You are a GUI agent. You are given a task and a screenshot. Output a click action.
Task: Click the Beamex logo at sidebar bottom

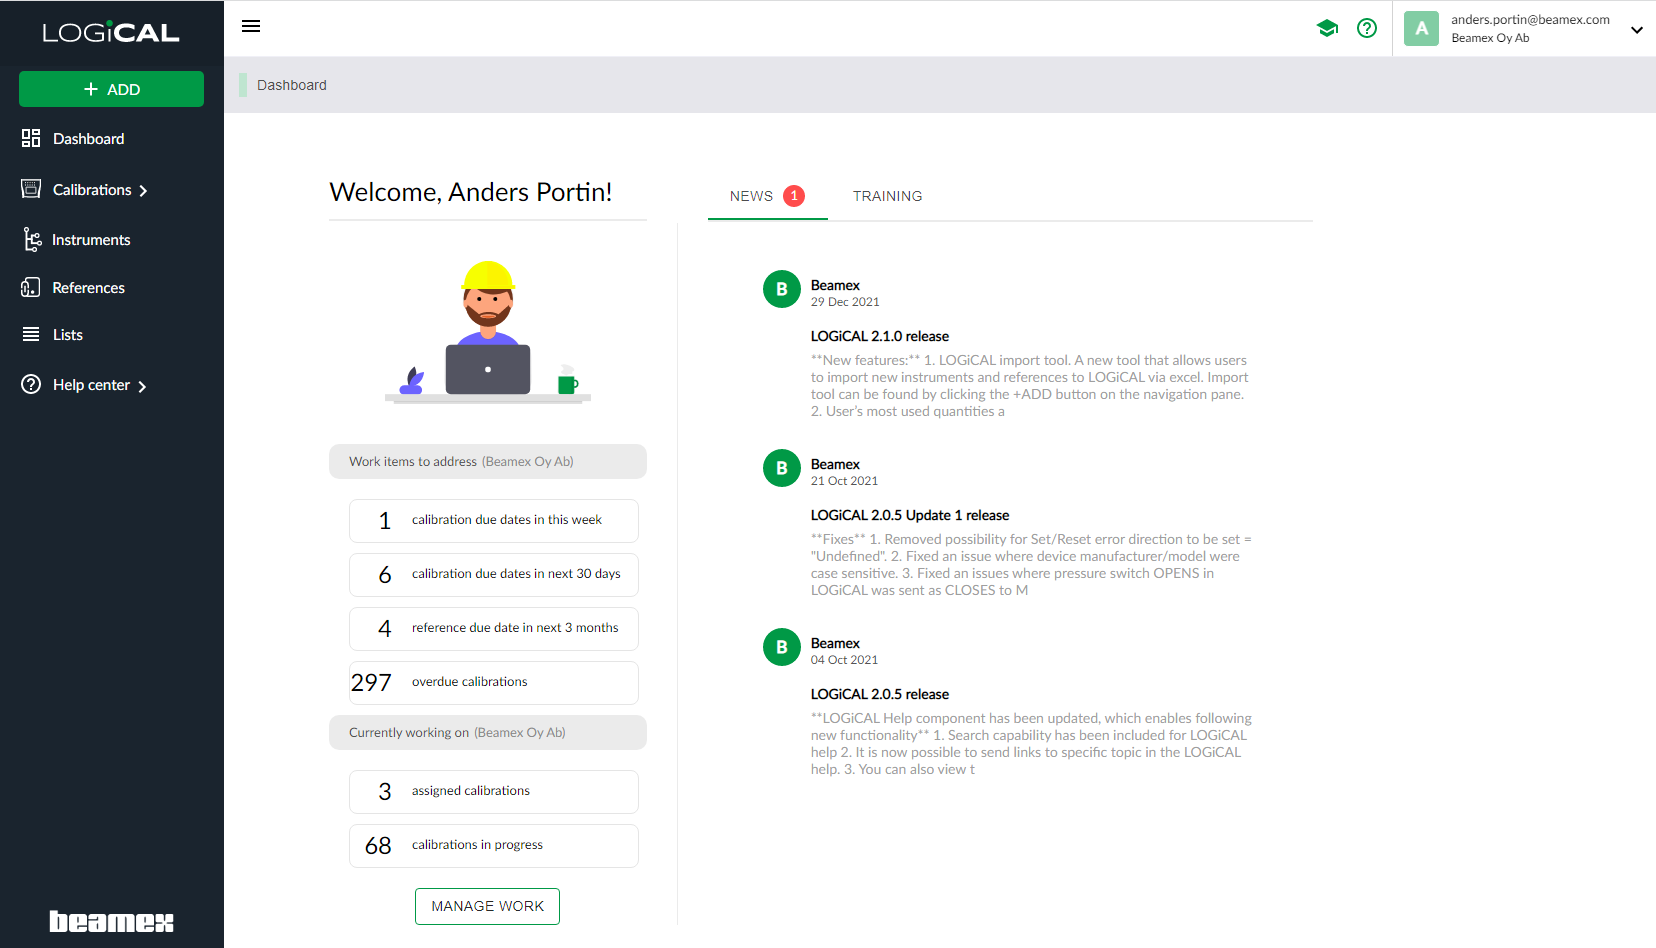[111, 921]
